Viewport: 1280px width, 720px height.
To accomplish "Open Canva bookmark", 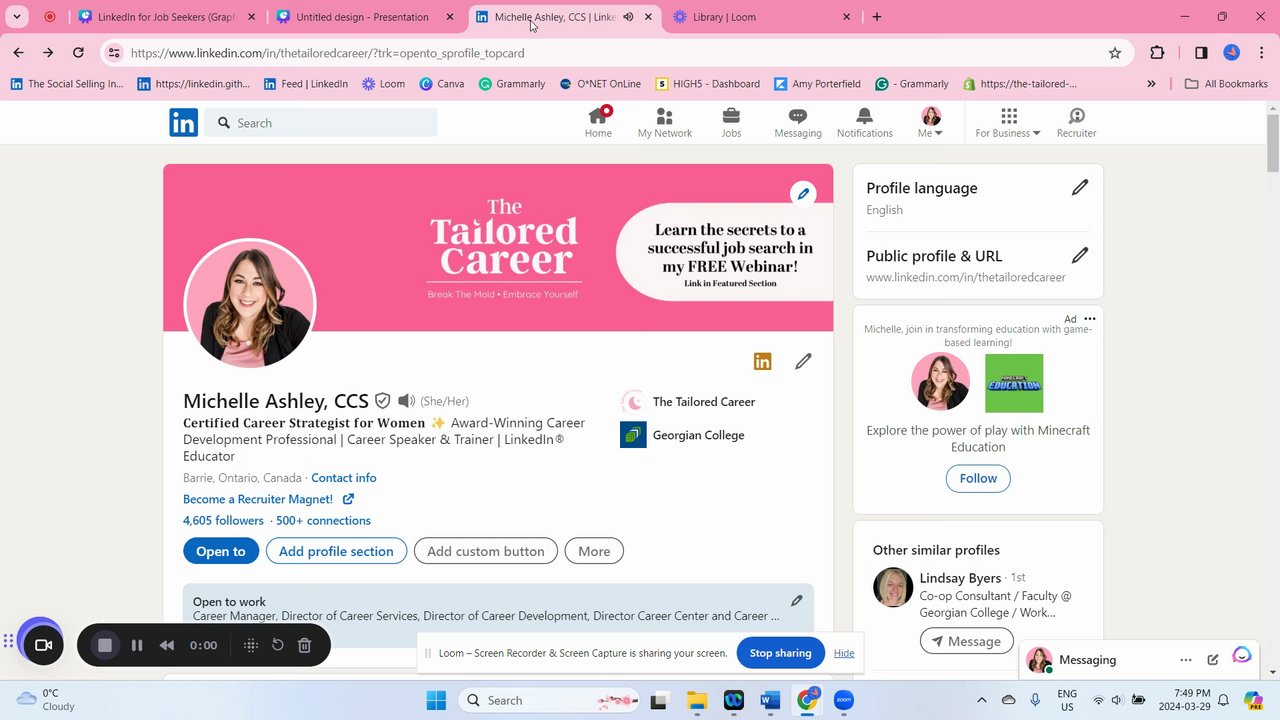I will tap(441, 84).
